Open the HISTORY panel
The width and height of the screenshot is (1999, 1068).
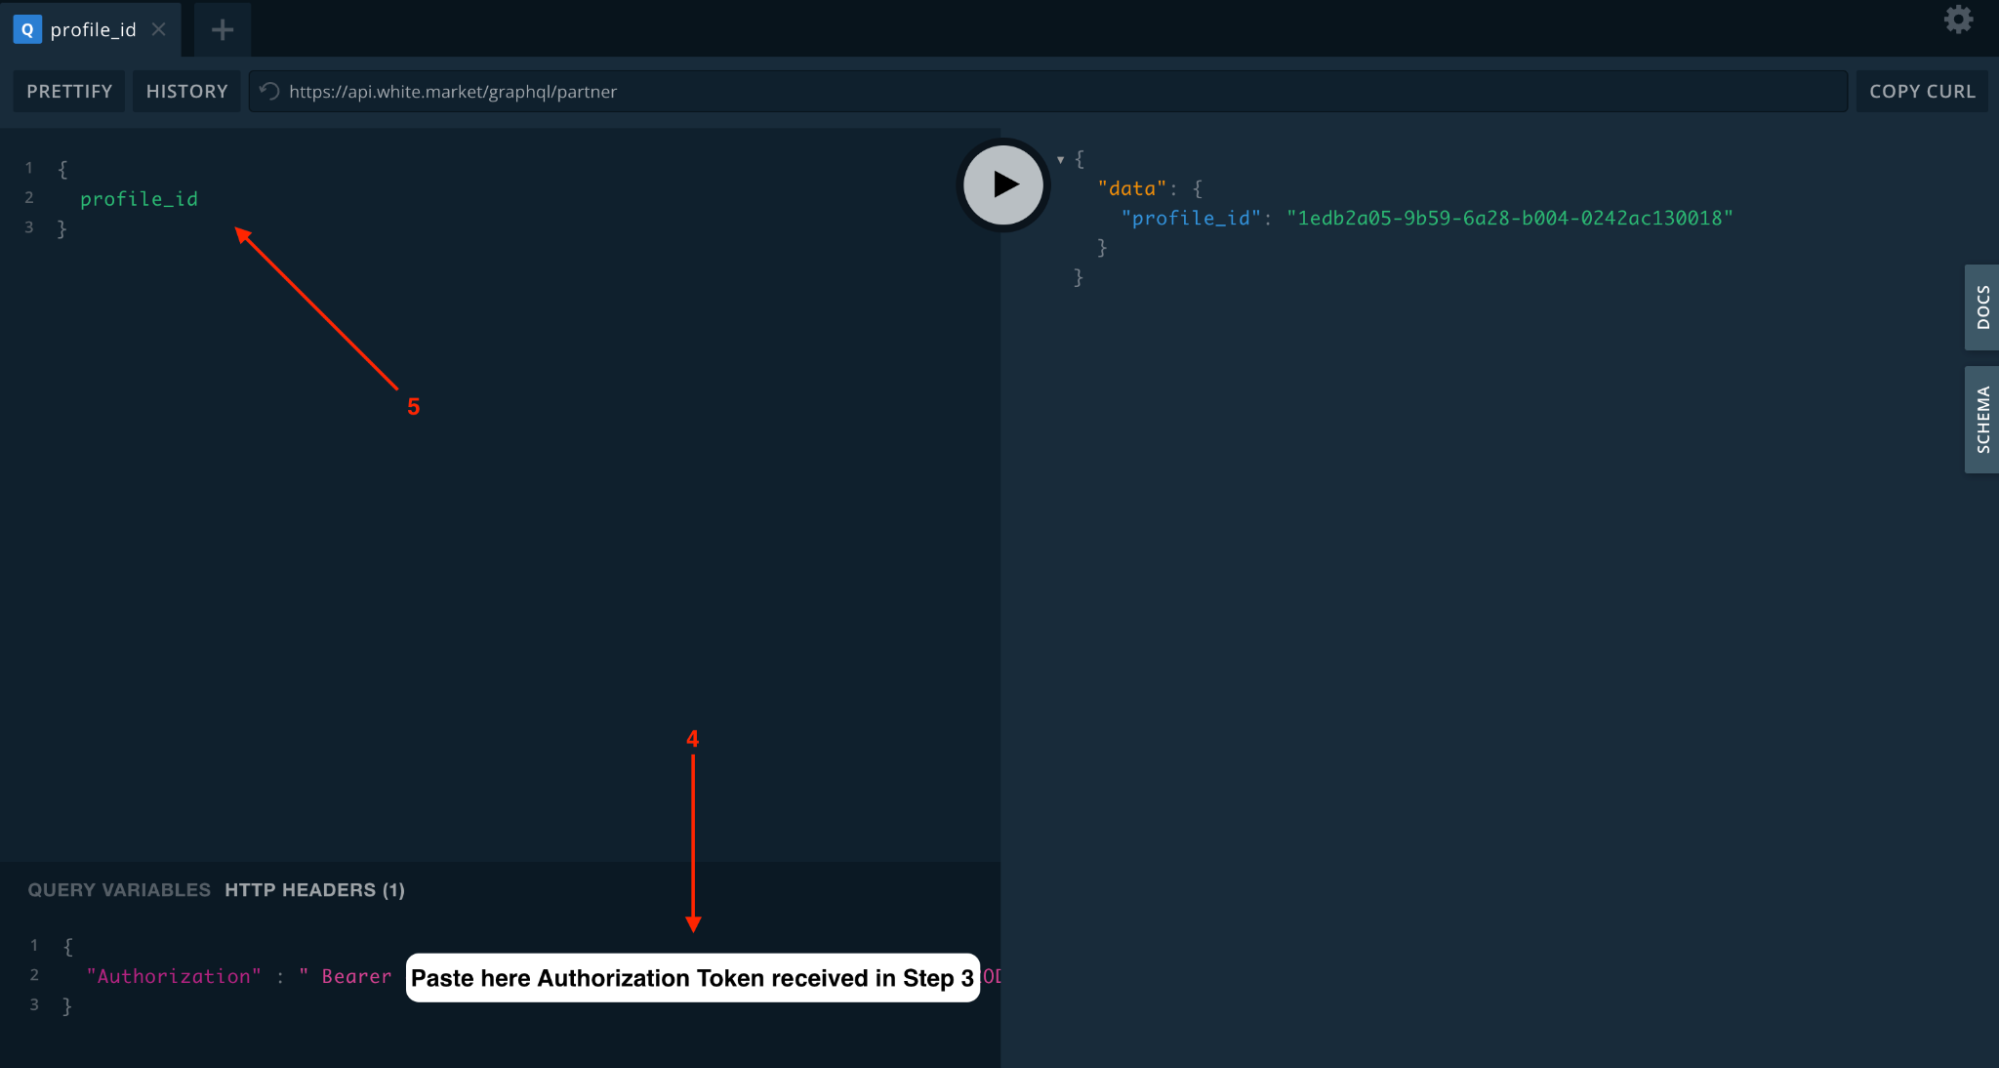pyautogui.click(x=186, y=91)
